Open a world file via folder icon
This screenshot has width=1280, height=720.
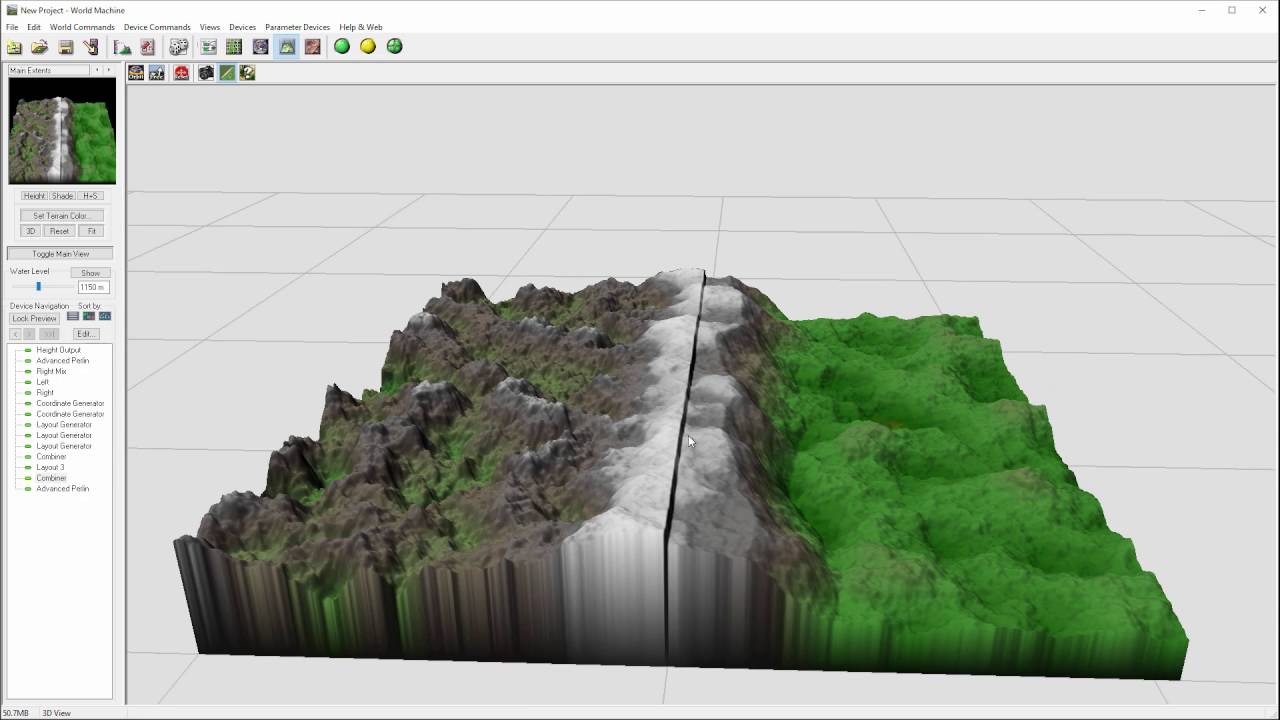[40, 47]
